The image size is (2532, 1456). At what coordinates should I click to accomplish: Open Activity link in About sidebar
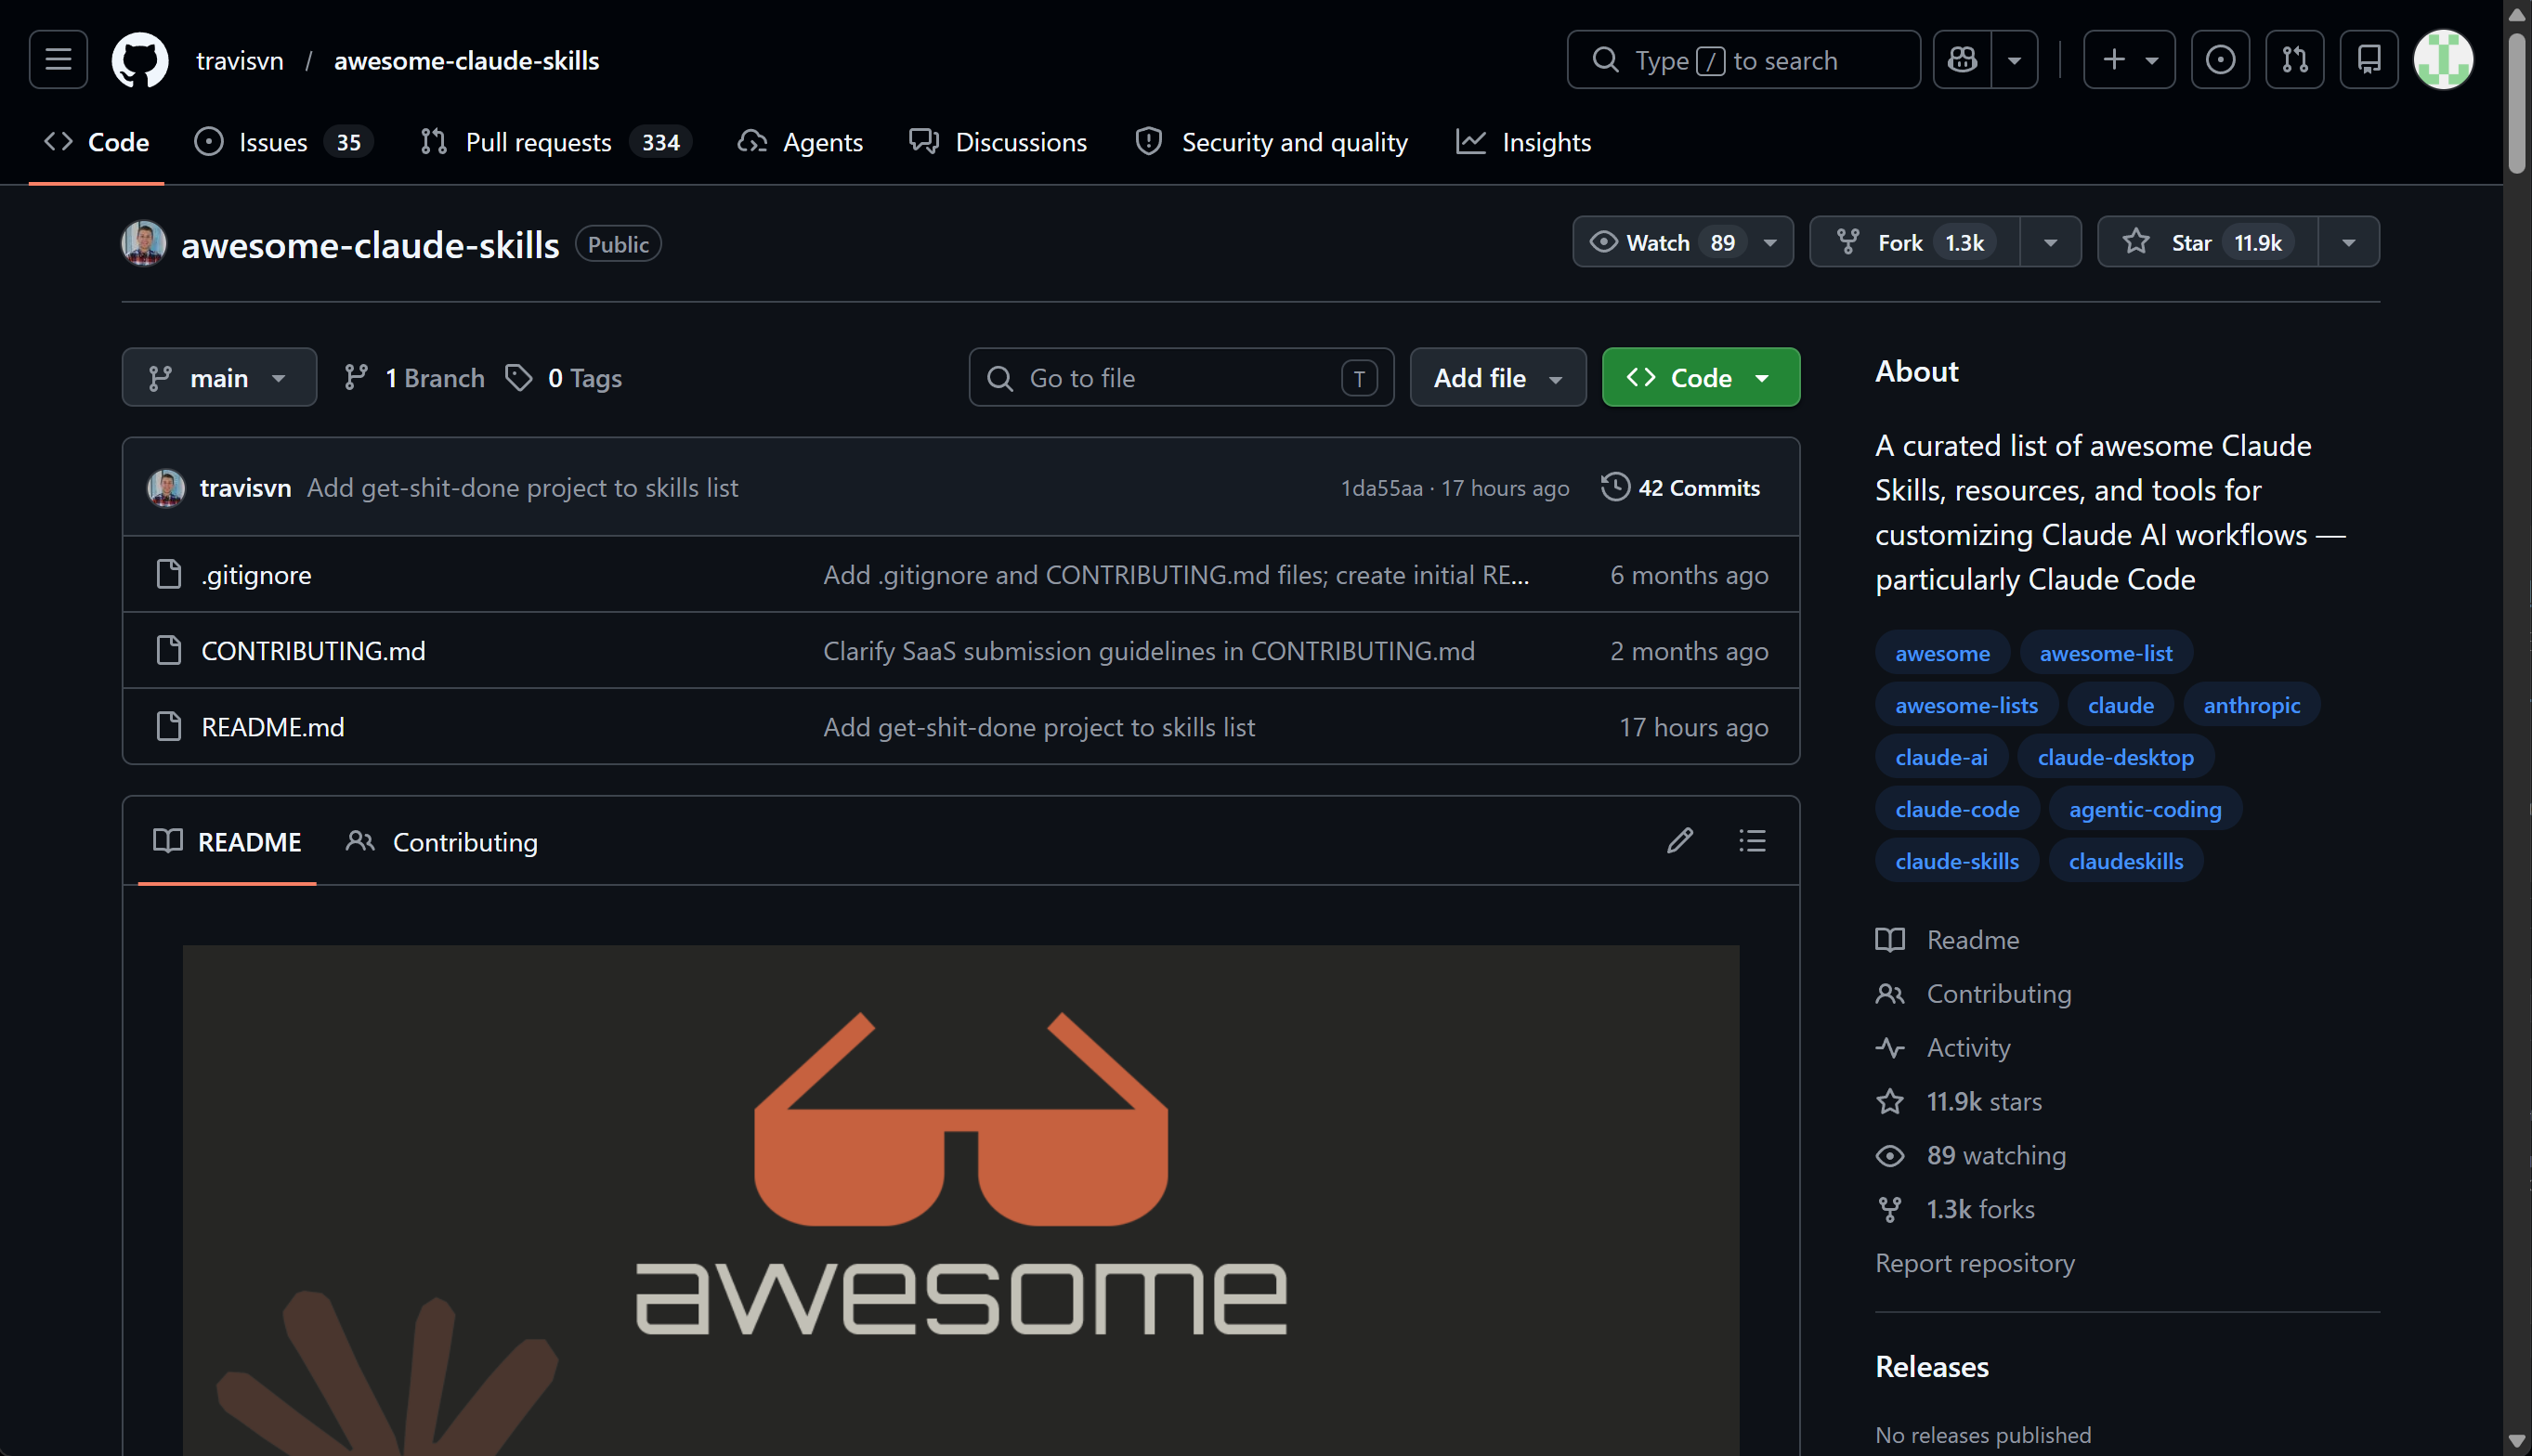click(1943, 1047)
